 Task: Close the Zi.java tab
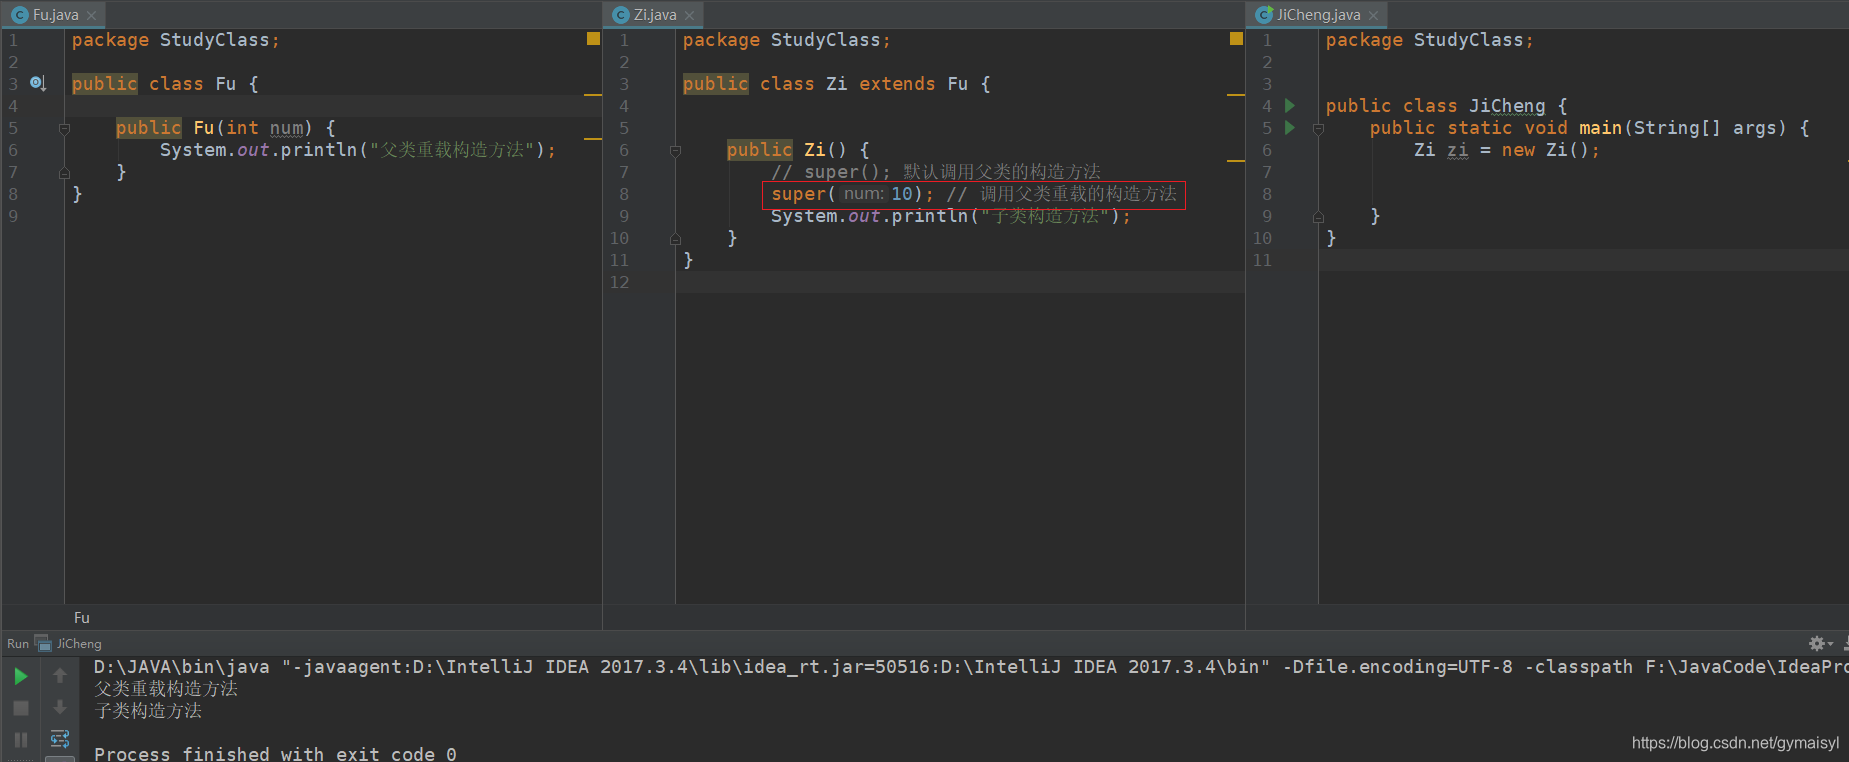(689, 15)
